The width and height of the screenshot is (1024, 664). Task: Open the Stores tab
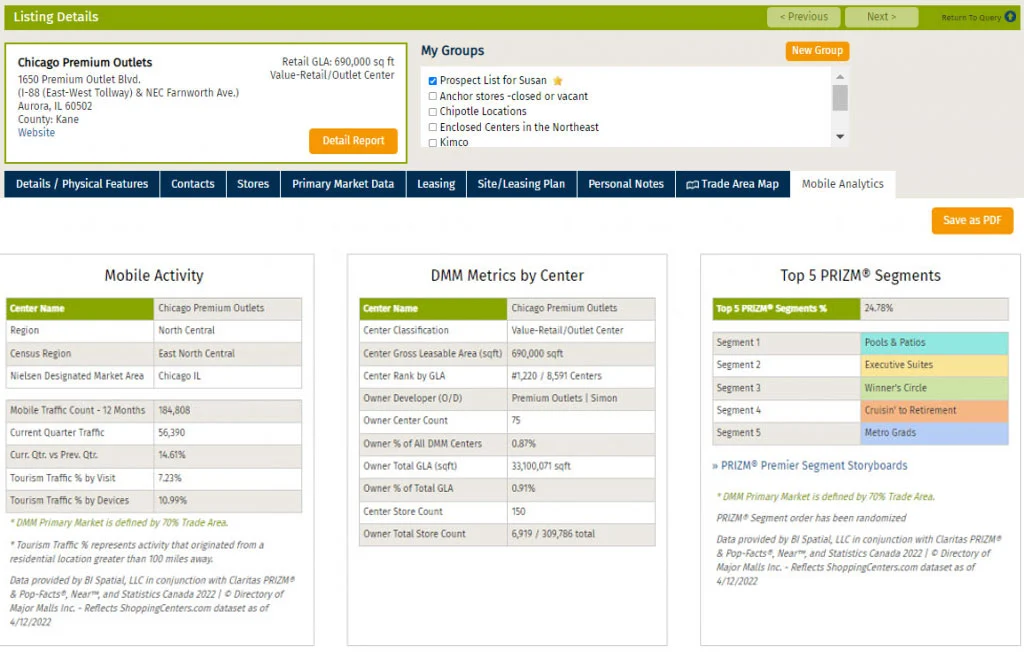point(253,184)
